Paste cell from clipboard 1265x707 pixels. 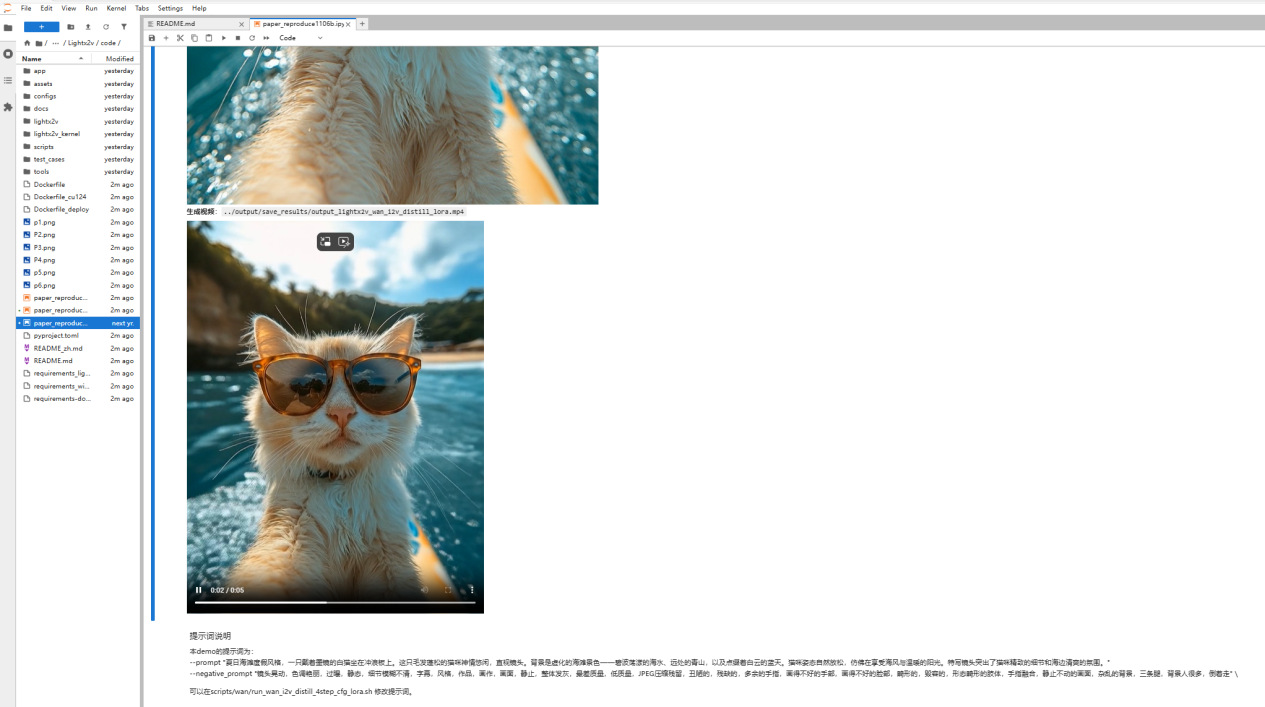click(x=208, y=38)
